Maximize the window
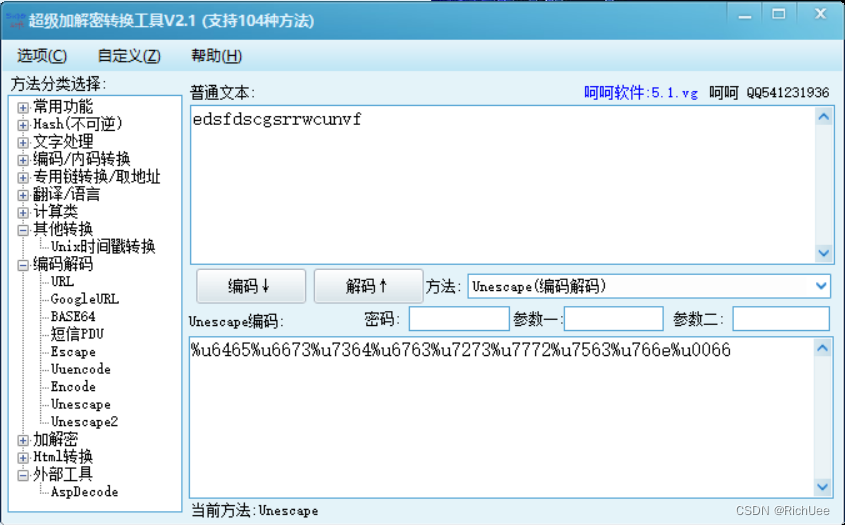The image size is (845, 525). pyautogui.click(x=779, y=15)
